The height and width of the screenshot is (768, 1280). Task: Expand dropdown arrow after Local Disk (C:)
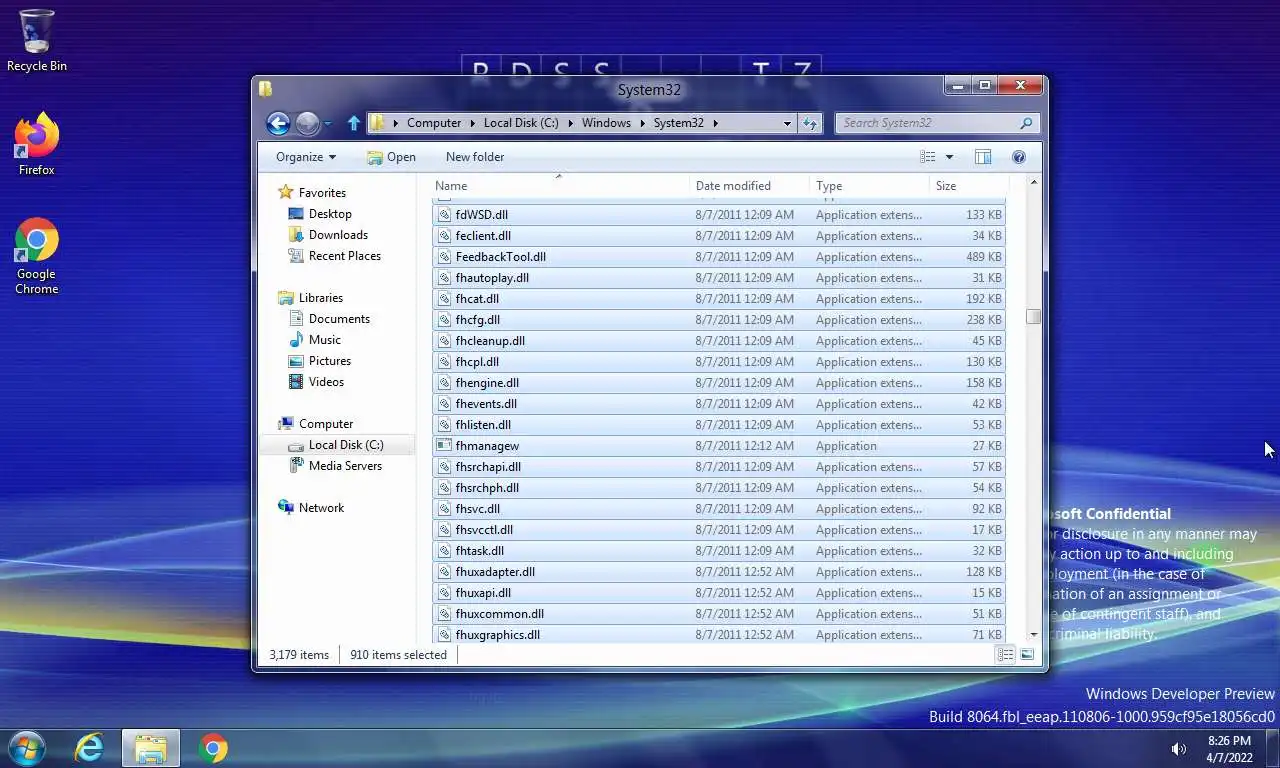point(571,123)
